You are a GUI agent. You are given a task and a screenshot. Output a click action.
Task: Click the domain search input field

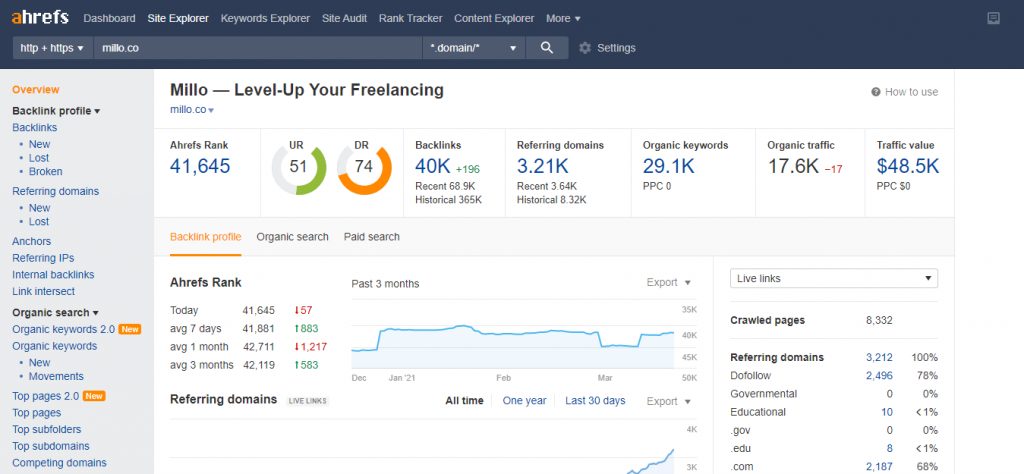258,48
